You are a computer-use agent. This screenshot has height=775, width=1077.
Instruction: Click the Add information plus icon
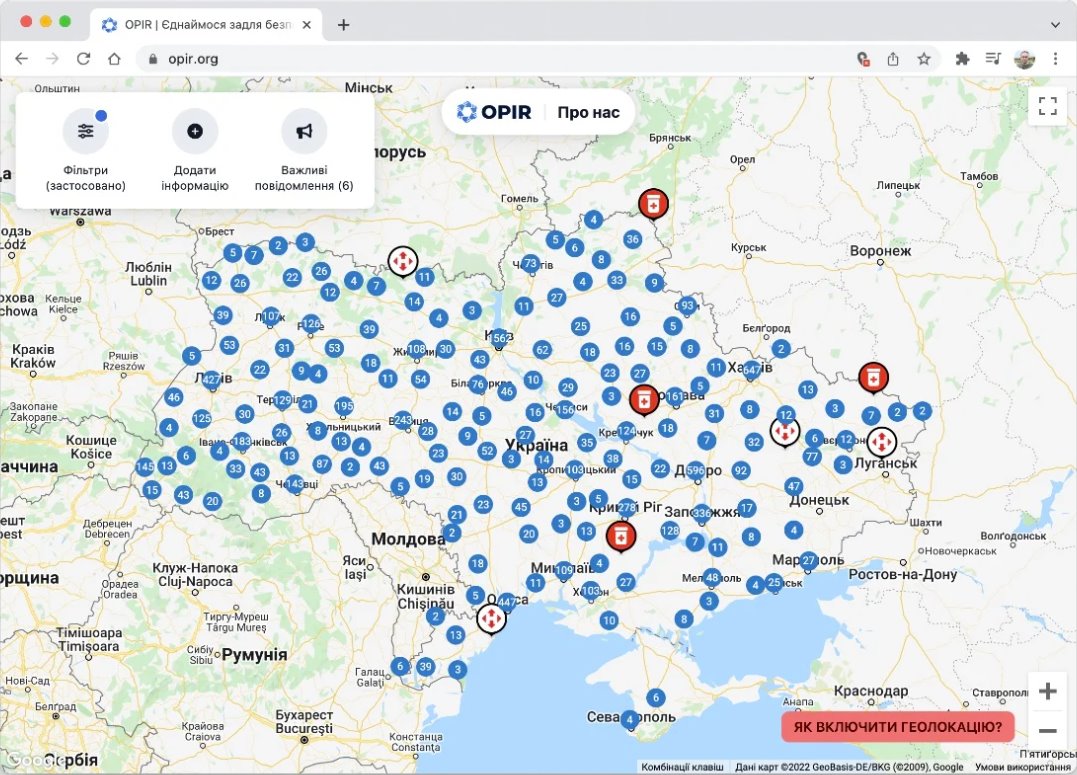pyautogui.click(x=194, y=131)
